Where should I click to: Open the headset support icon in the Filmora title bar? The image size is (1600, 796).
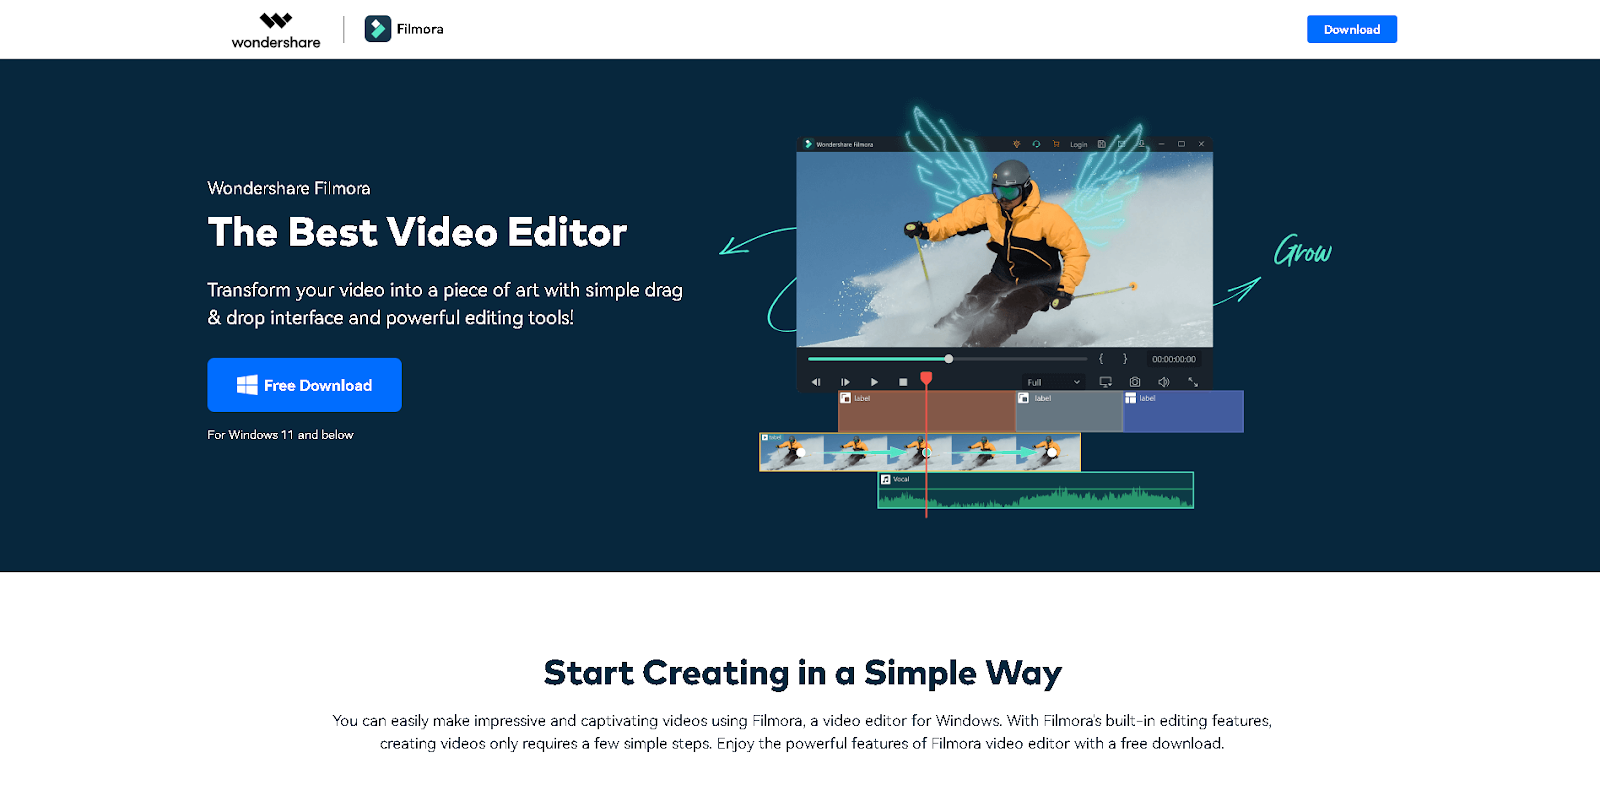pyautogui.click(x=1036, y=144)
